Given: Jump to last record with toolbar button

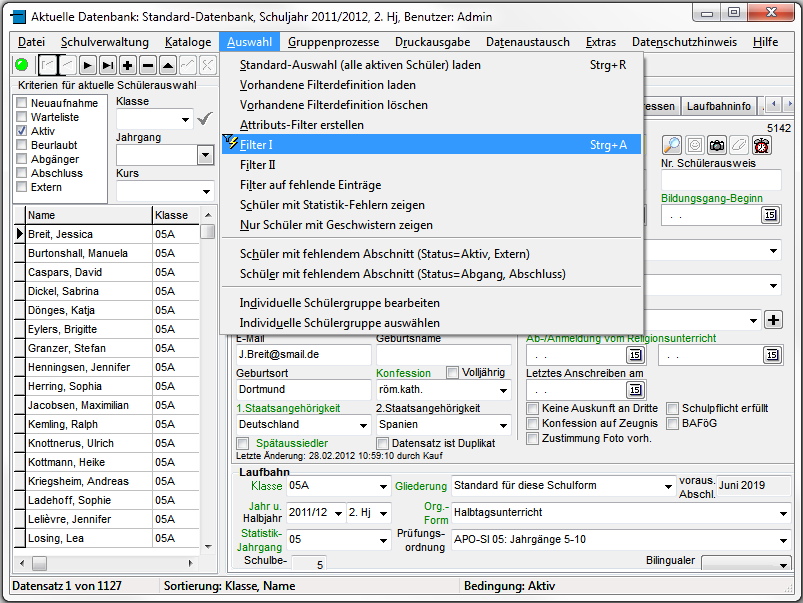Looking at the screenshot, I should pyautogui.click(x=108, y=65).
